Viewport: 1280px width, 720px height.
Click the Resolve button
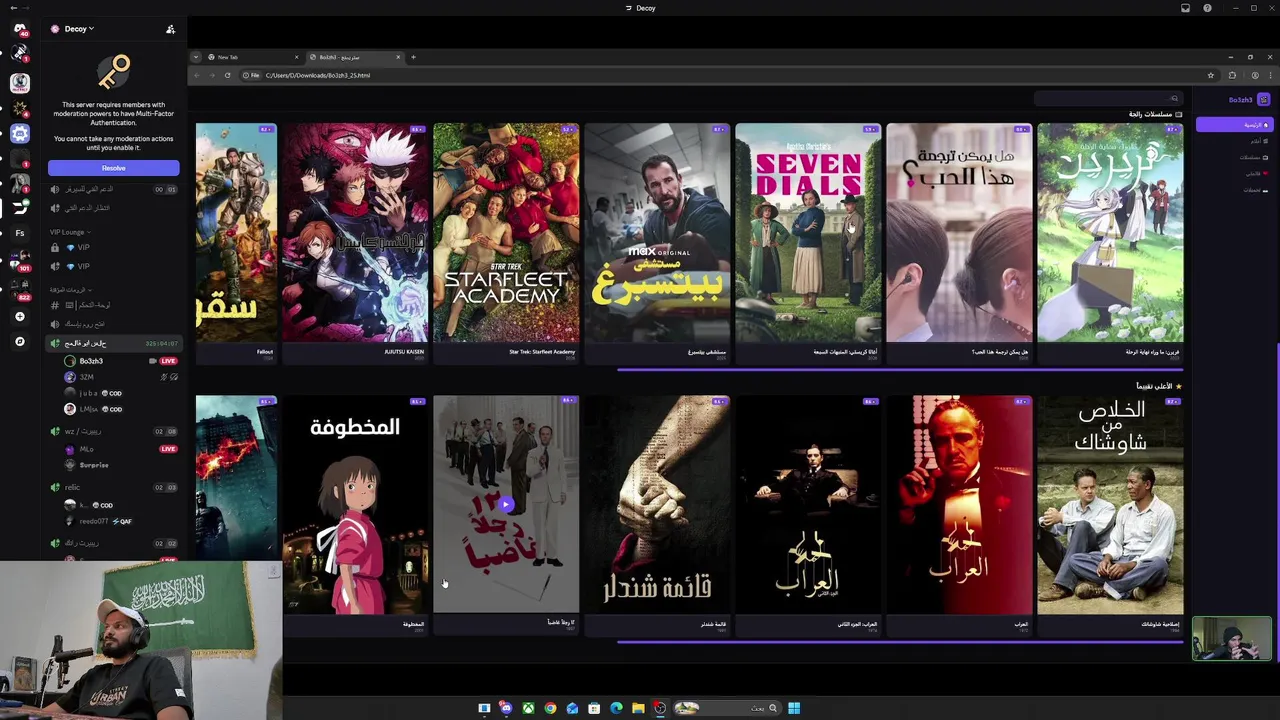click(x=114, y=168)
